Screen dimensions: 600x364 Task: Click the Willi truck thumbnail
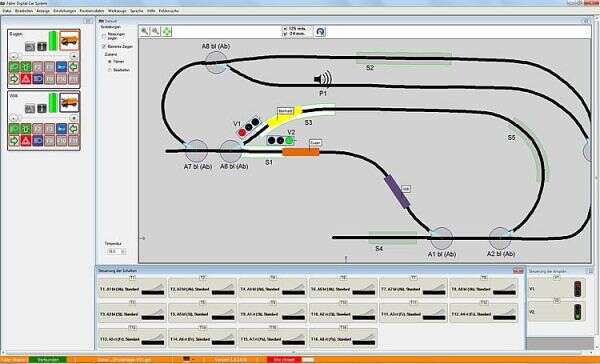(x=70, y=102)
